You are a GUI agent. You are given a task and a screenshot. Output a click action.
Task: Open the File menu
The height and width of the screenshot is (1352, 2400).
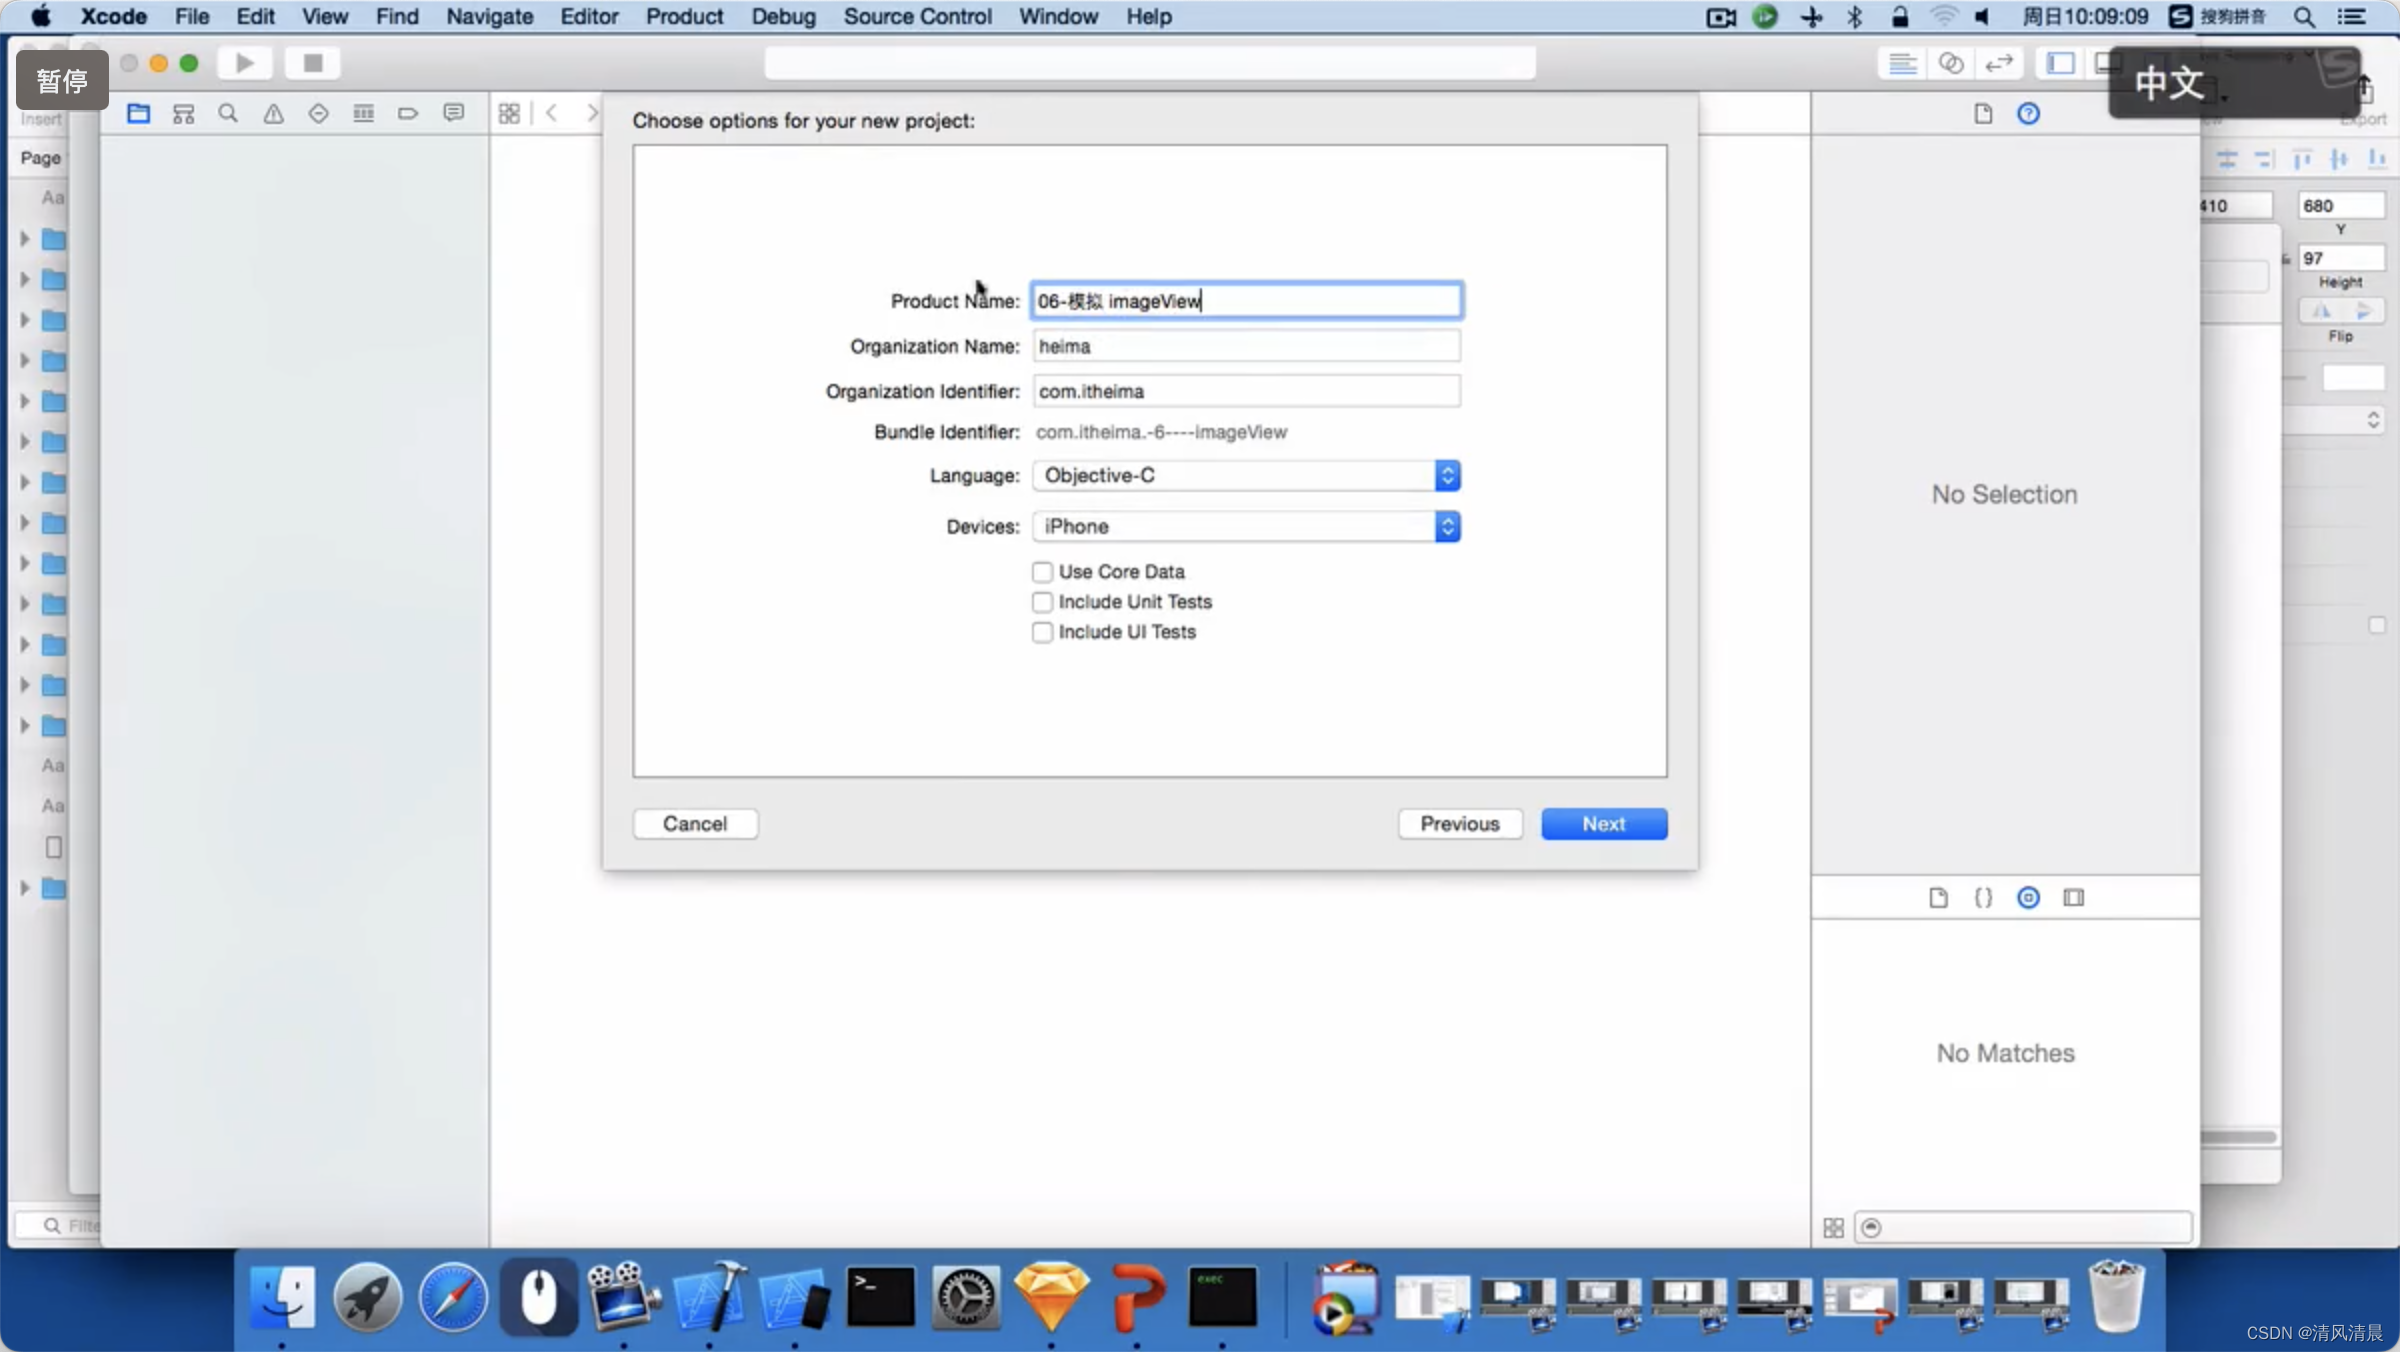[x=192, y=16]
